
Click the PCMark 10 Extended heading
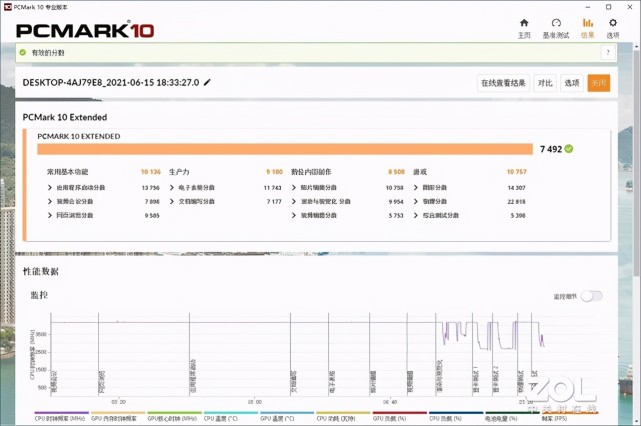pos(65,117)
